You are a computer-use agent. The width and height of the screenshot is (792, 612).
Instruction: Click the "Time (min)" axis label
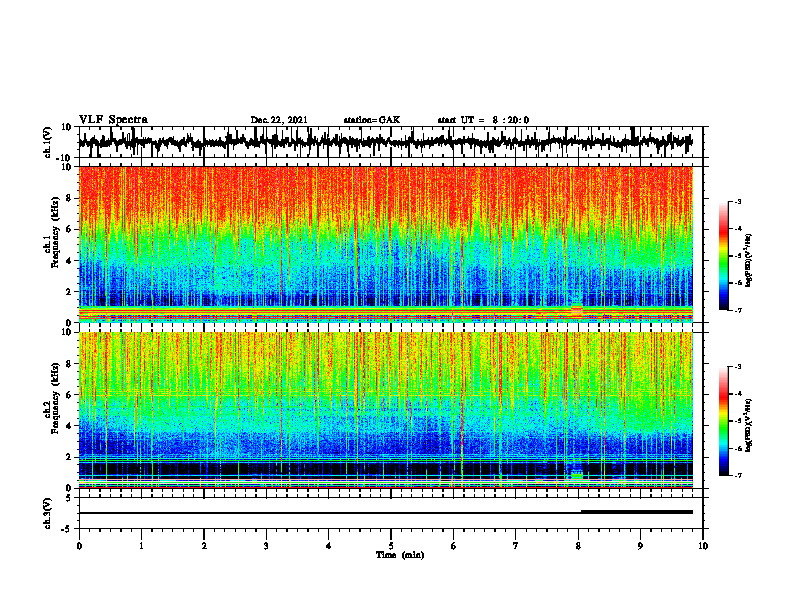coord(400,555)
